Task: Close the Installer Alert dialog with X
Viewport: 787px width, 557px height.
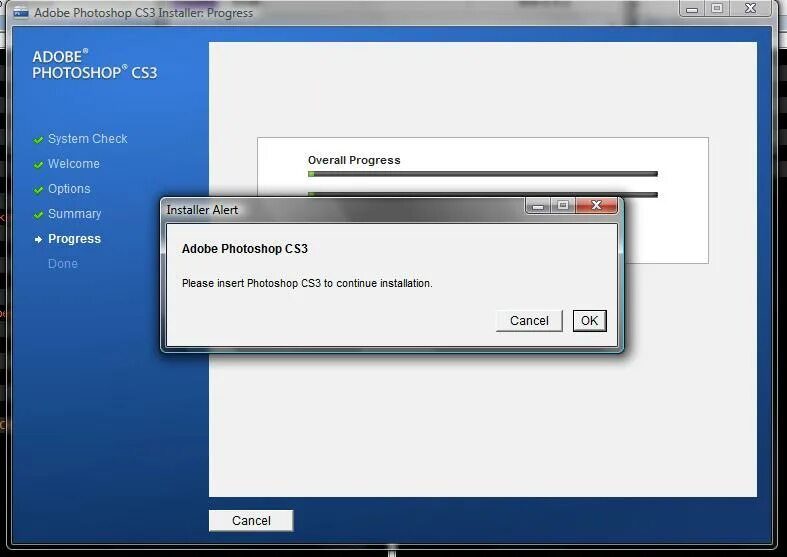Action: click(x=596, y=205)
